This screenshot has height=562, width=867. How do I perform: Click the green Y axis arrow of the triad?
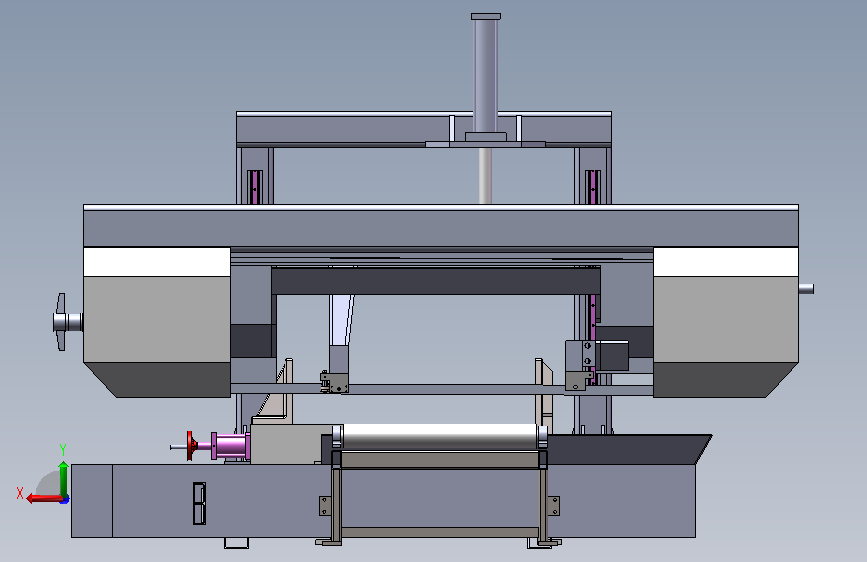click(x=63, y=478)
